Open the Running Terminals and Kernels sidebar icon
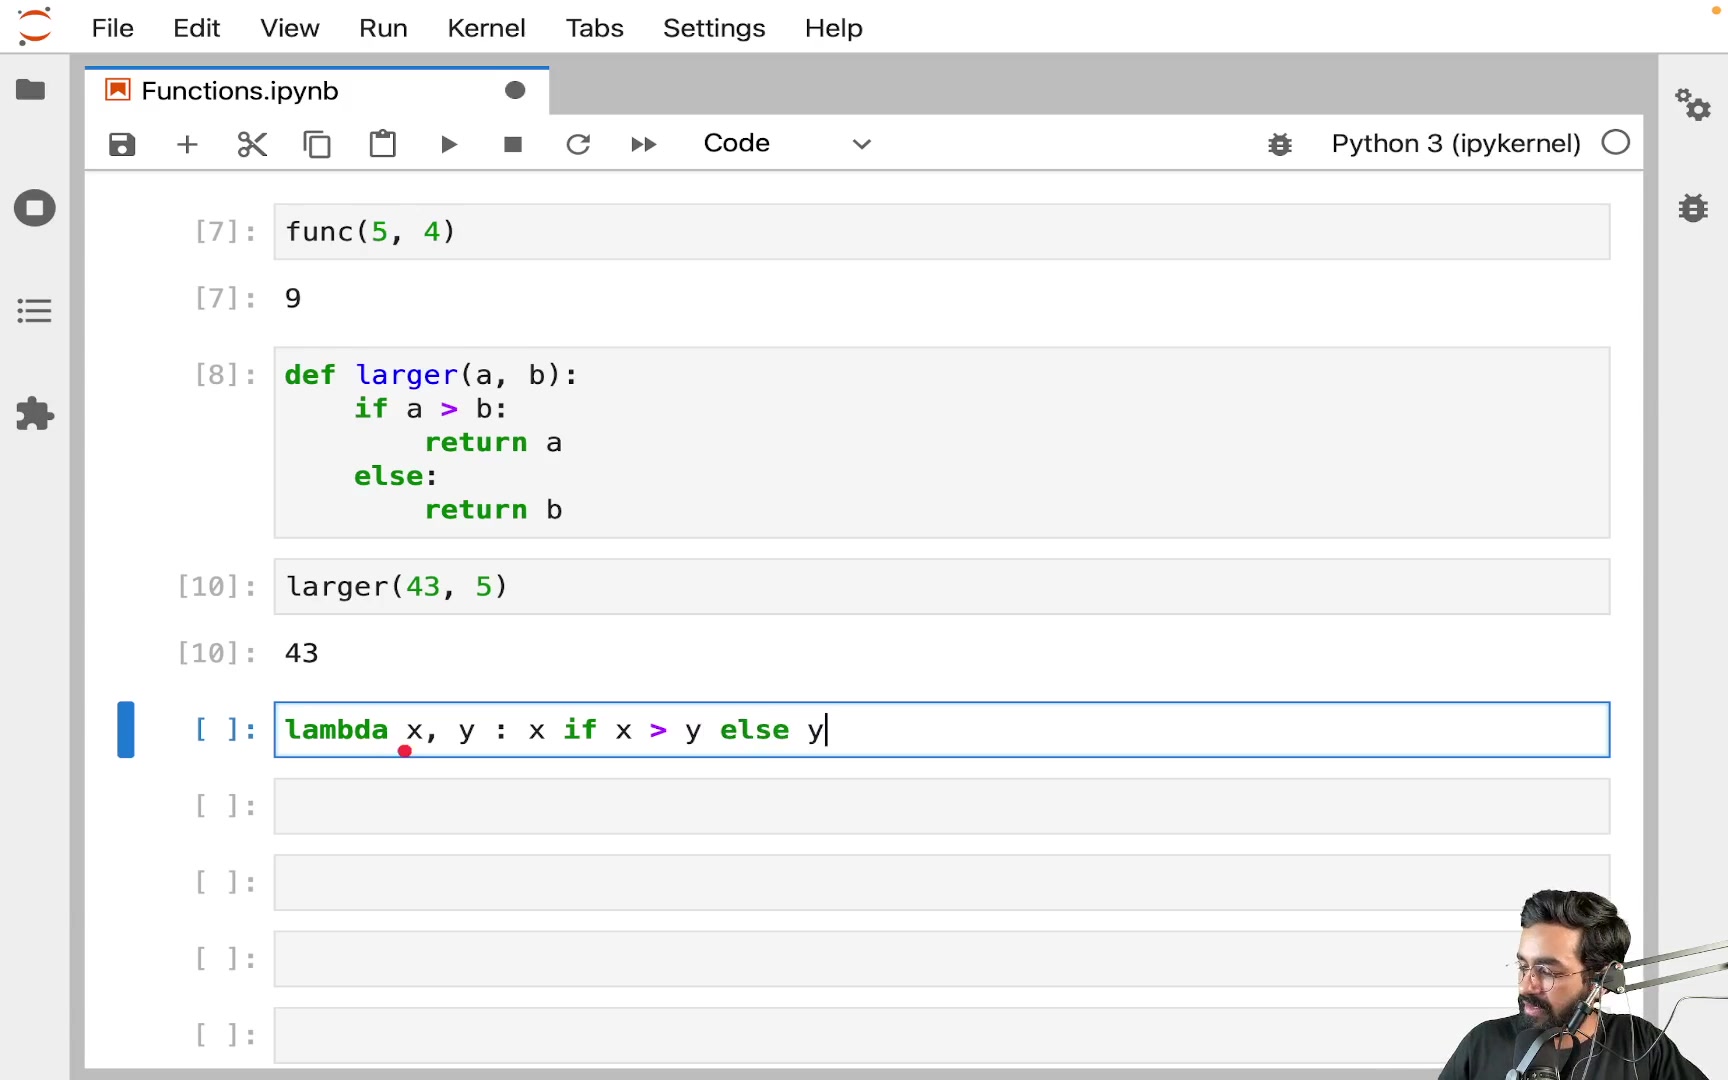 point(34,208)
